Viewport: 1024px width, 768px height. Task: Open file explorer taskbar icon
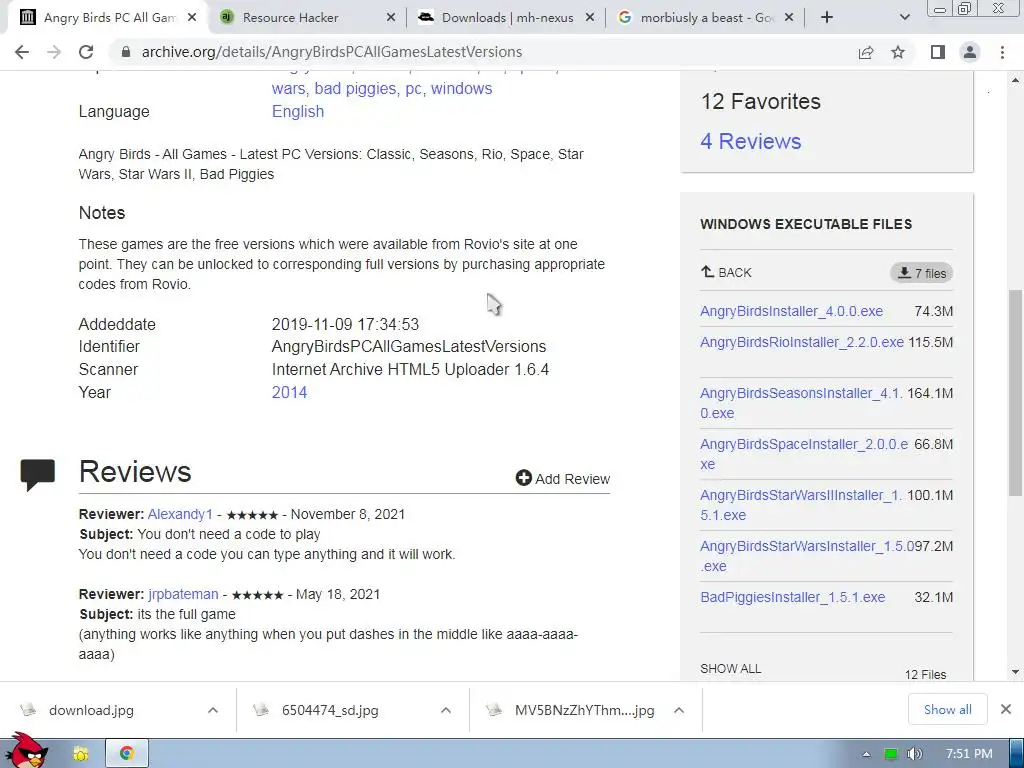81,754
